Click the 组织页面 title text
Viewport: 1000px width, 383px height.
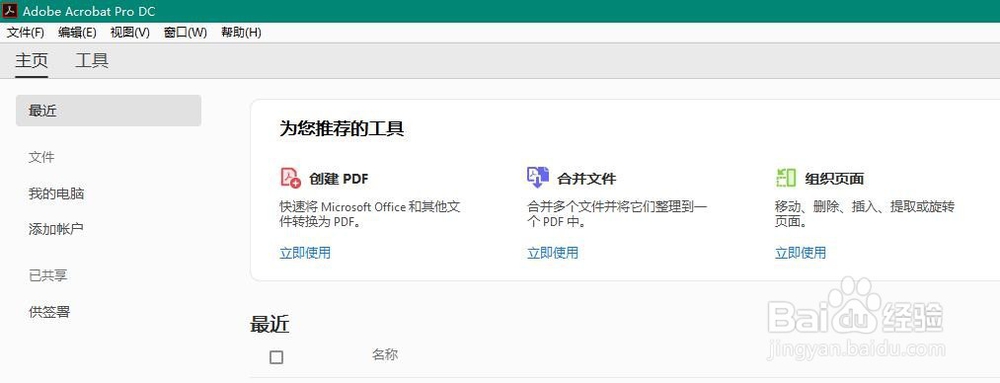coord(834,178)
